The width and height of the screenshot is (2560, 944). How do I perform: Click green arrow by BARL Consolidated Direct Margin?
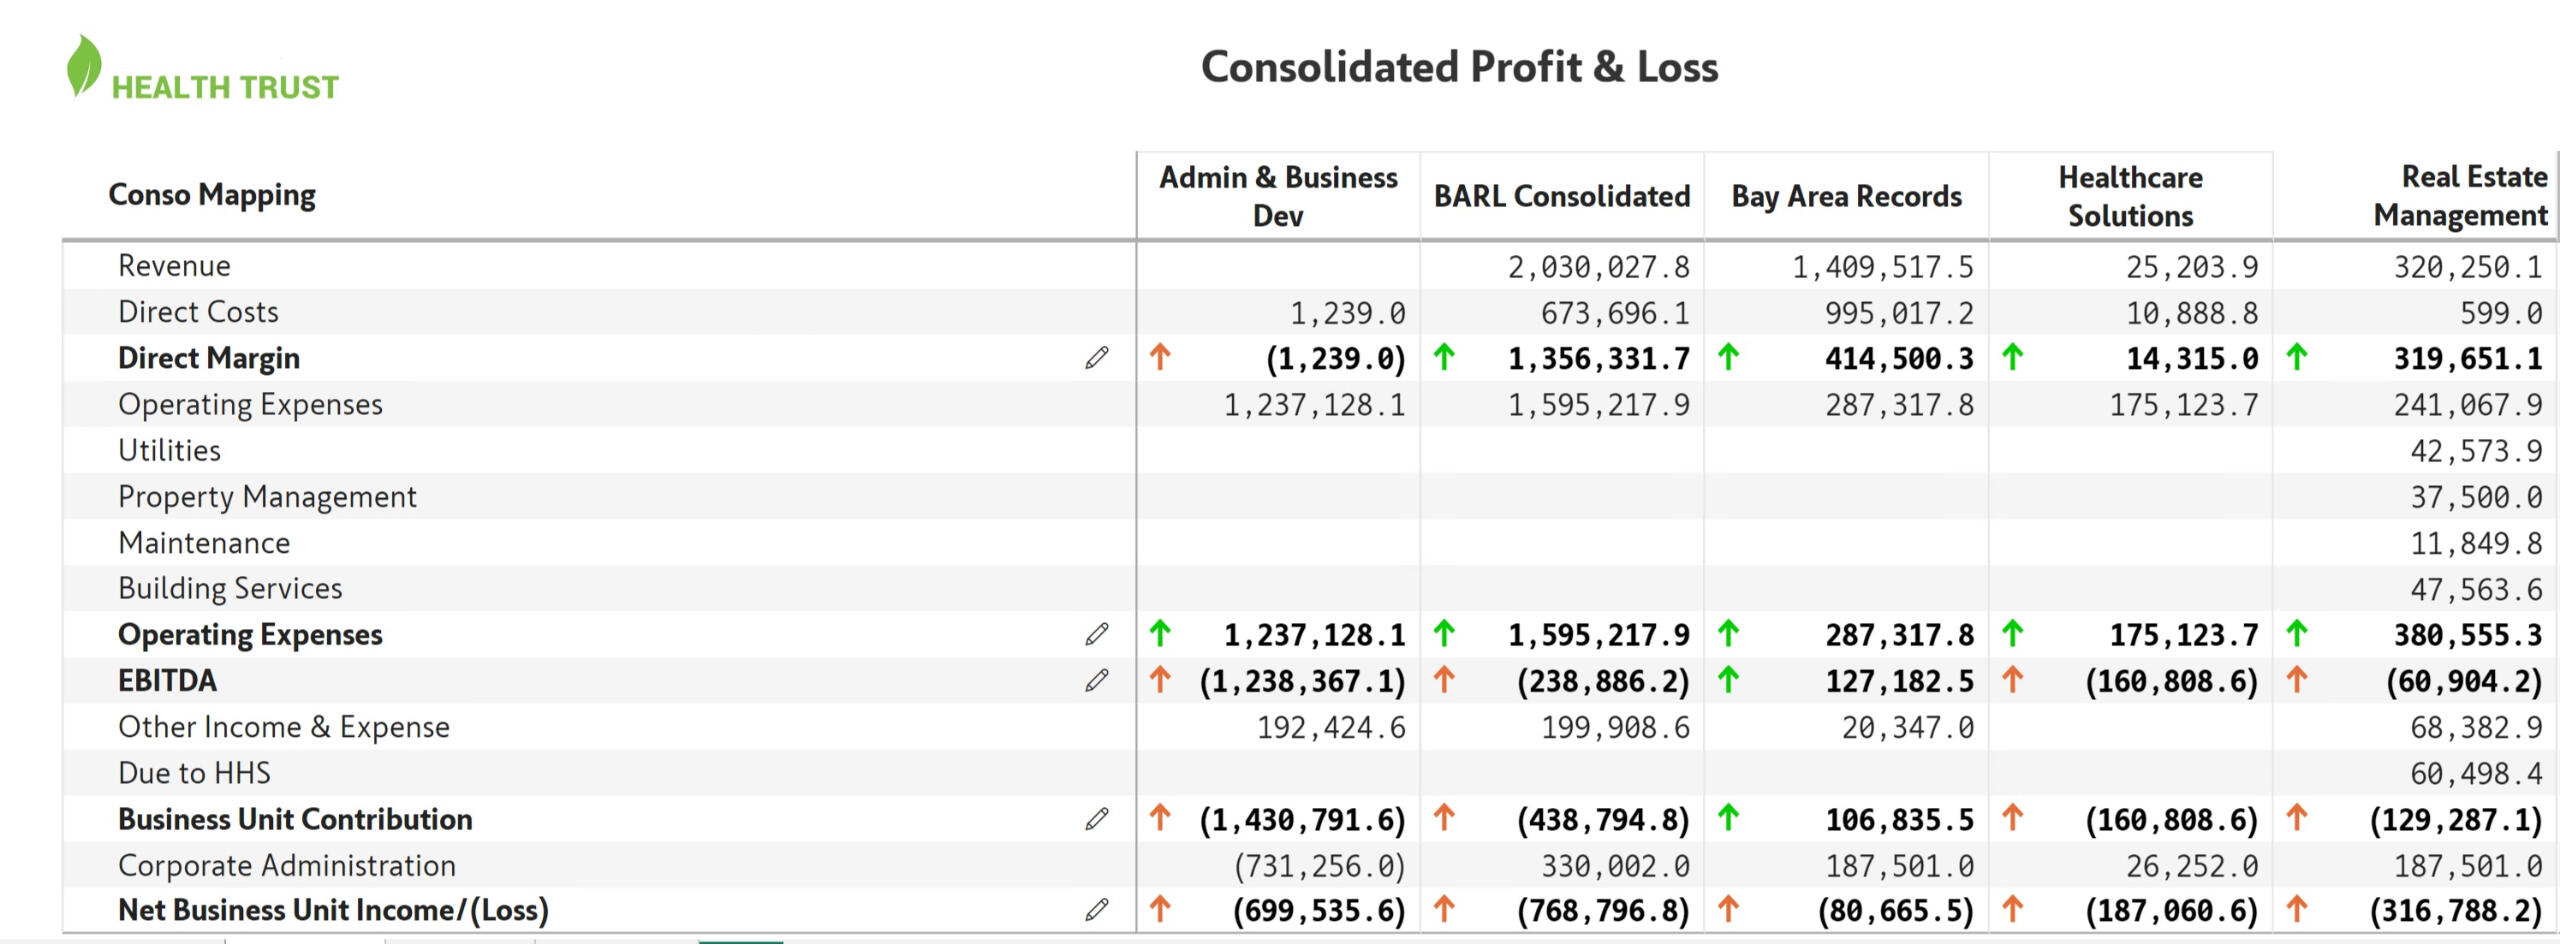pyautogui.click(x=1444, y=357)
